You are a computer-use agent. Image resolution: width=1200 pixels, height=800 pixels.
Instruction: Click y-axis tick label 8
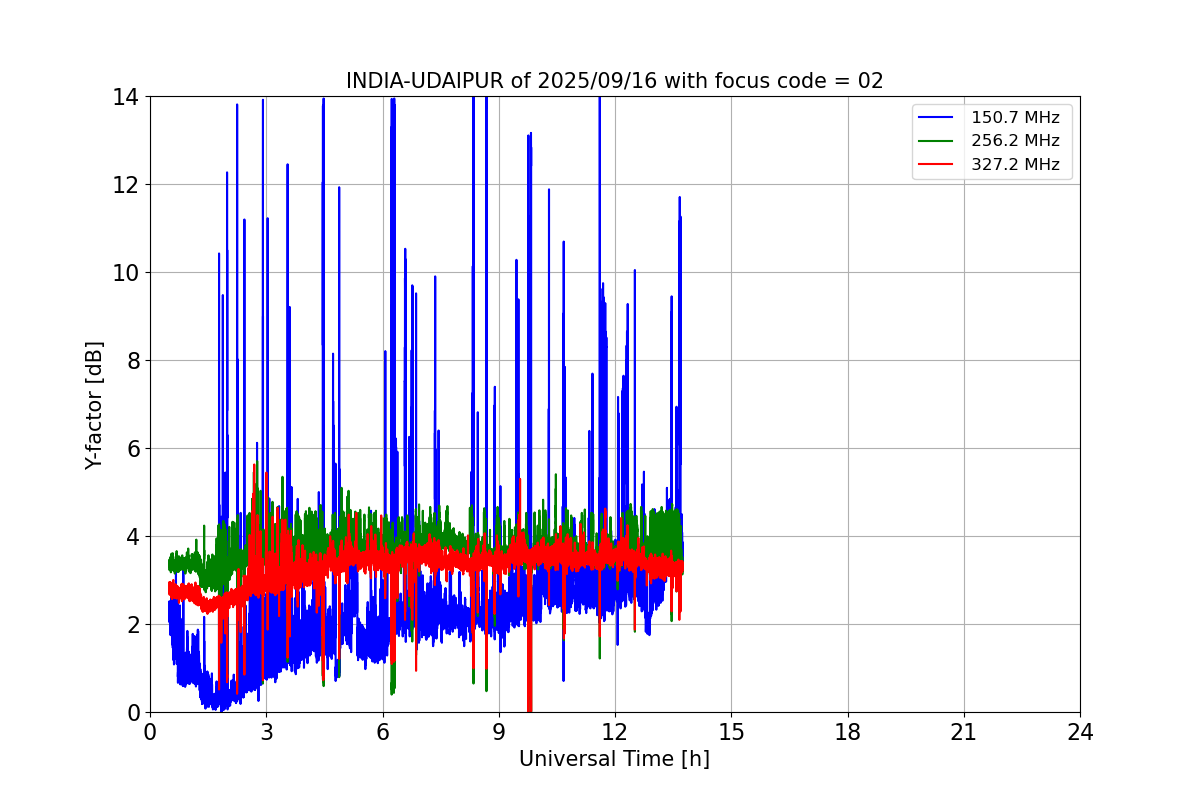131,361
